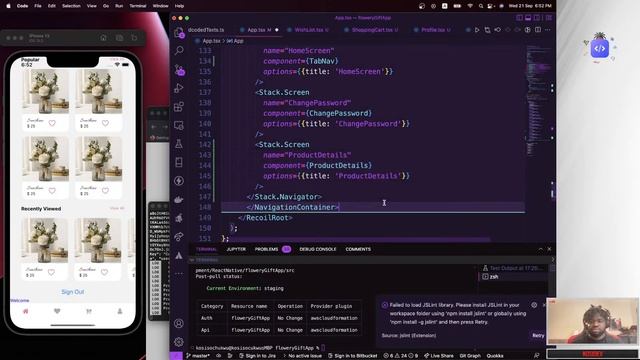Open the Search view in activity bar
The height and width of the screenshot is (360, 640).
click(x=179, y=51)
